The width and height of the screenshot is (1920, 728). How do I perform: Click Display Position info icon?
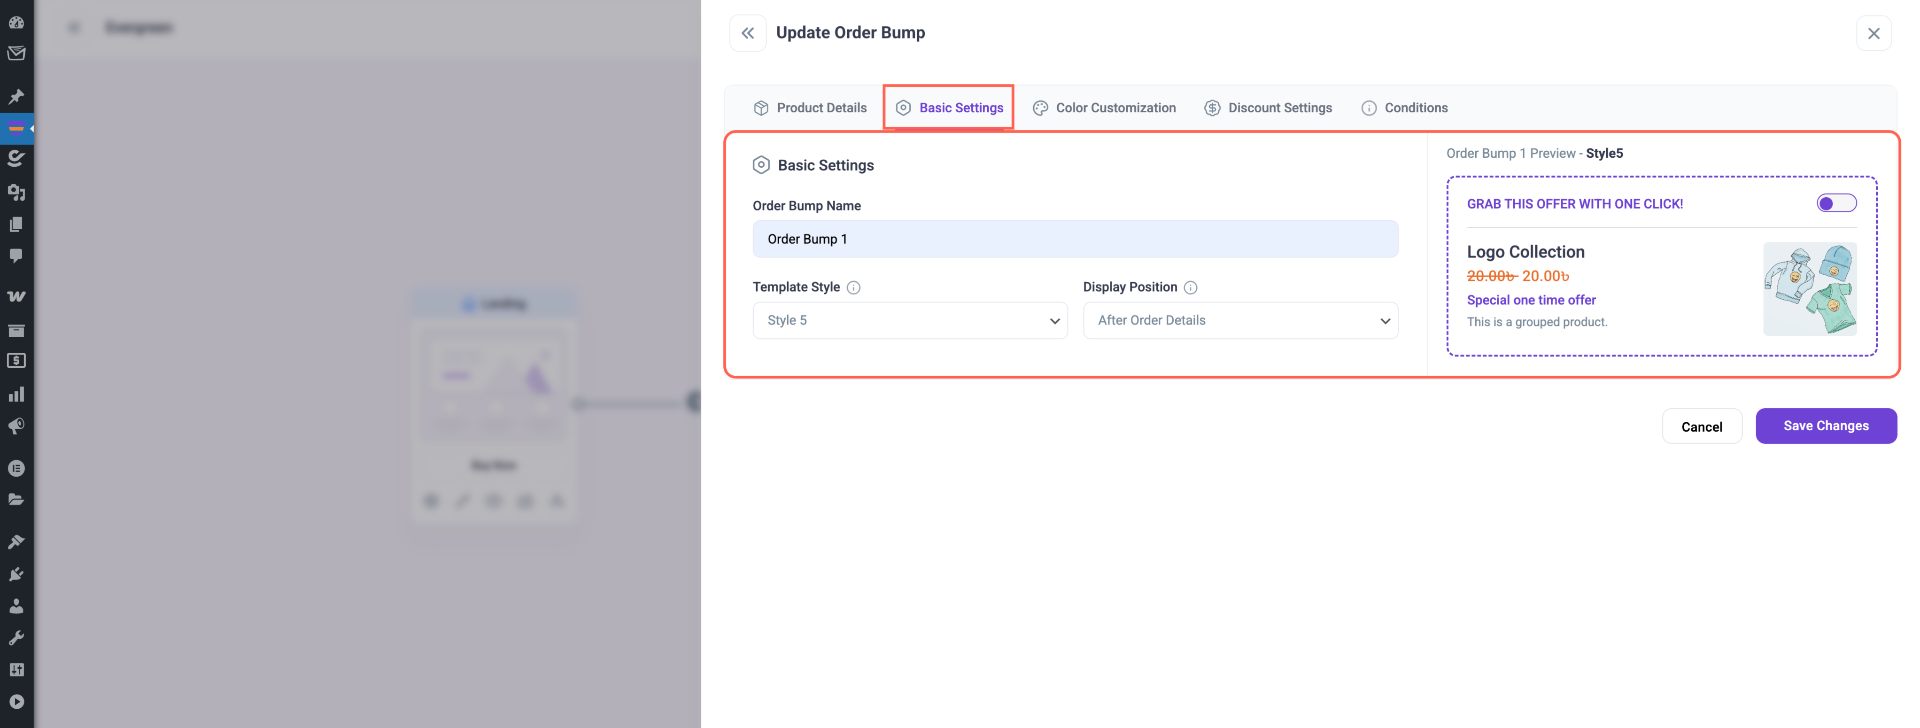tap(1191, 288)
